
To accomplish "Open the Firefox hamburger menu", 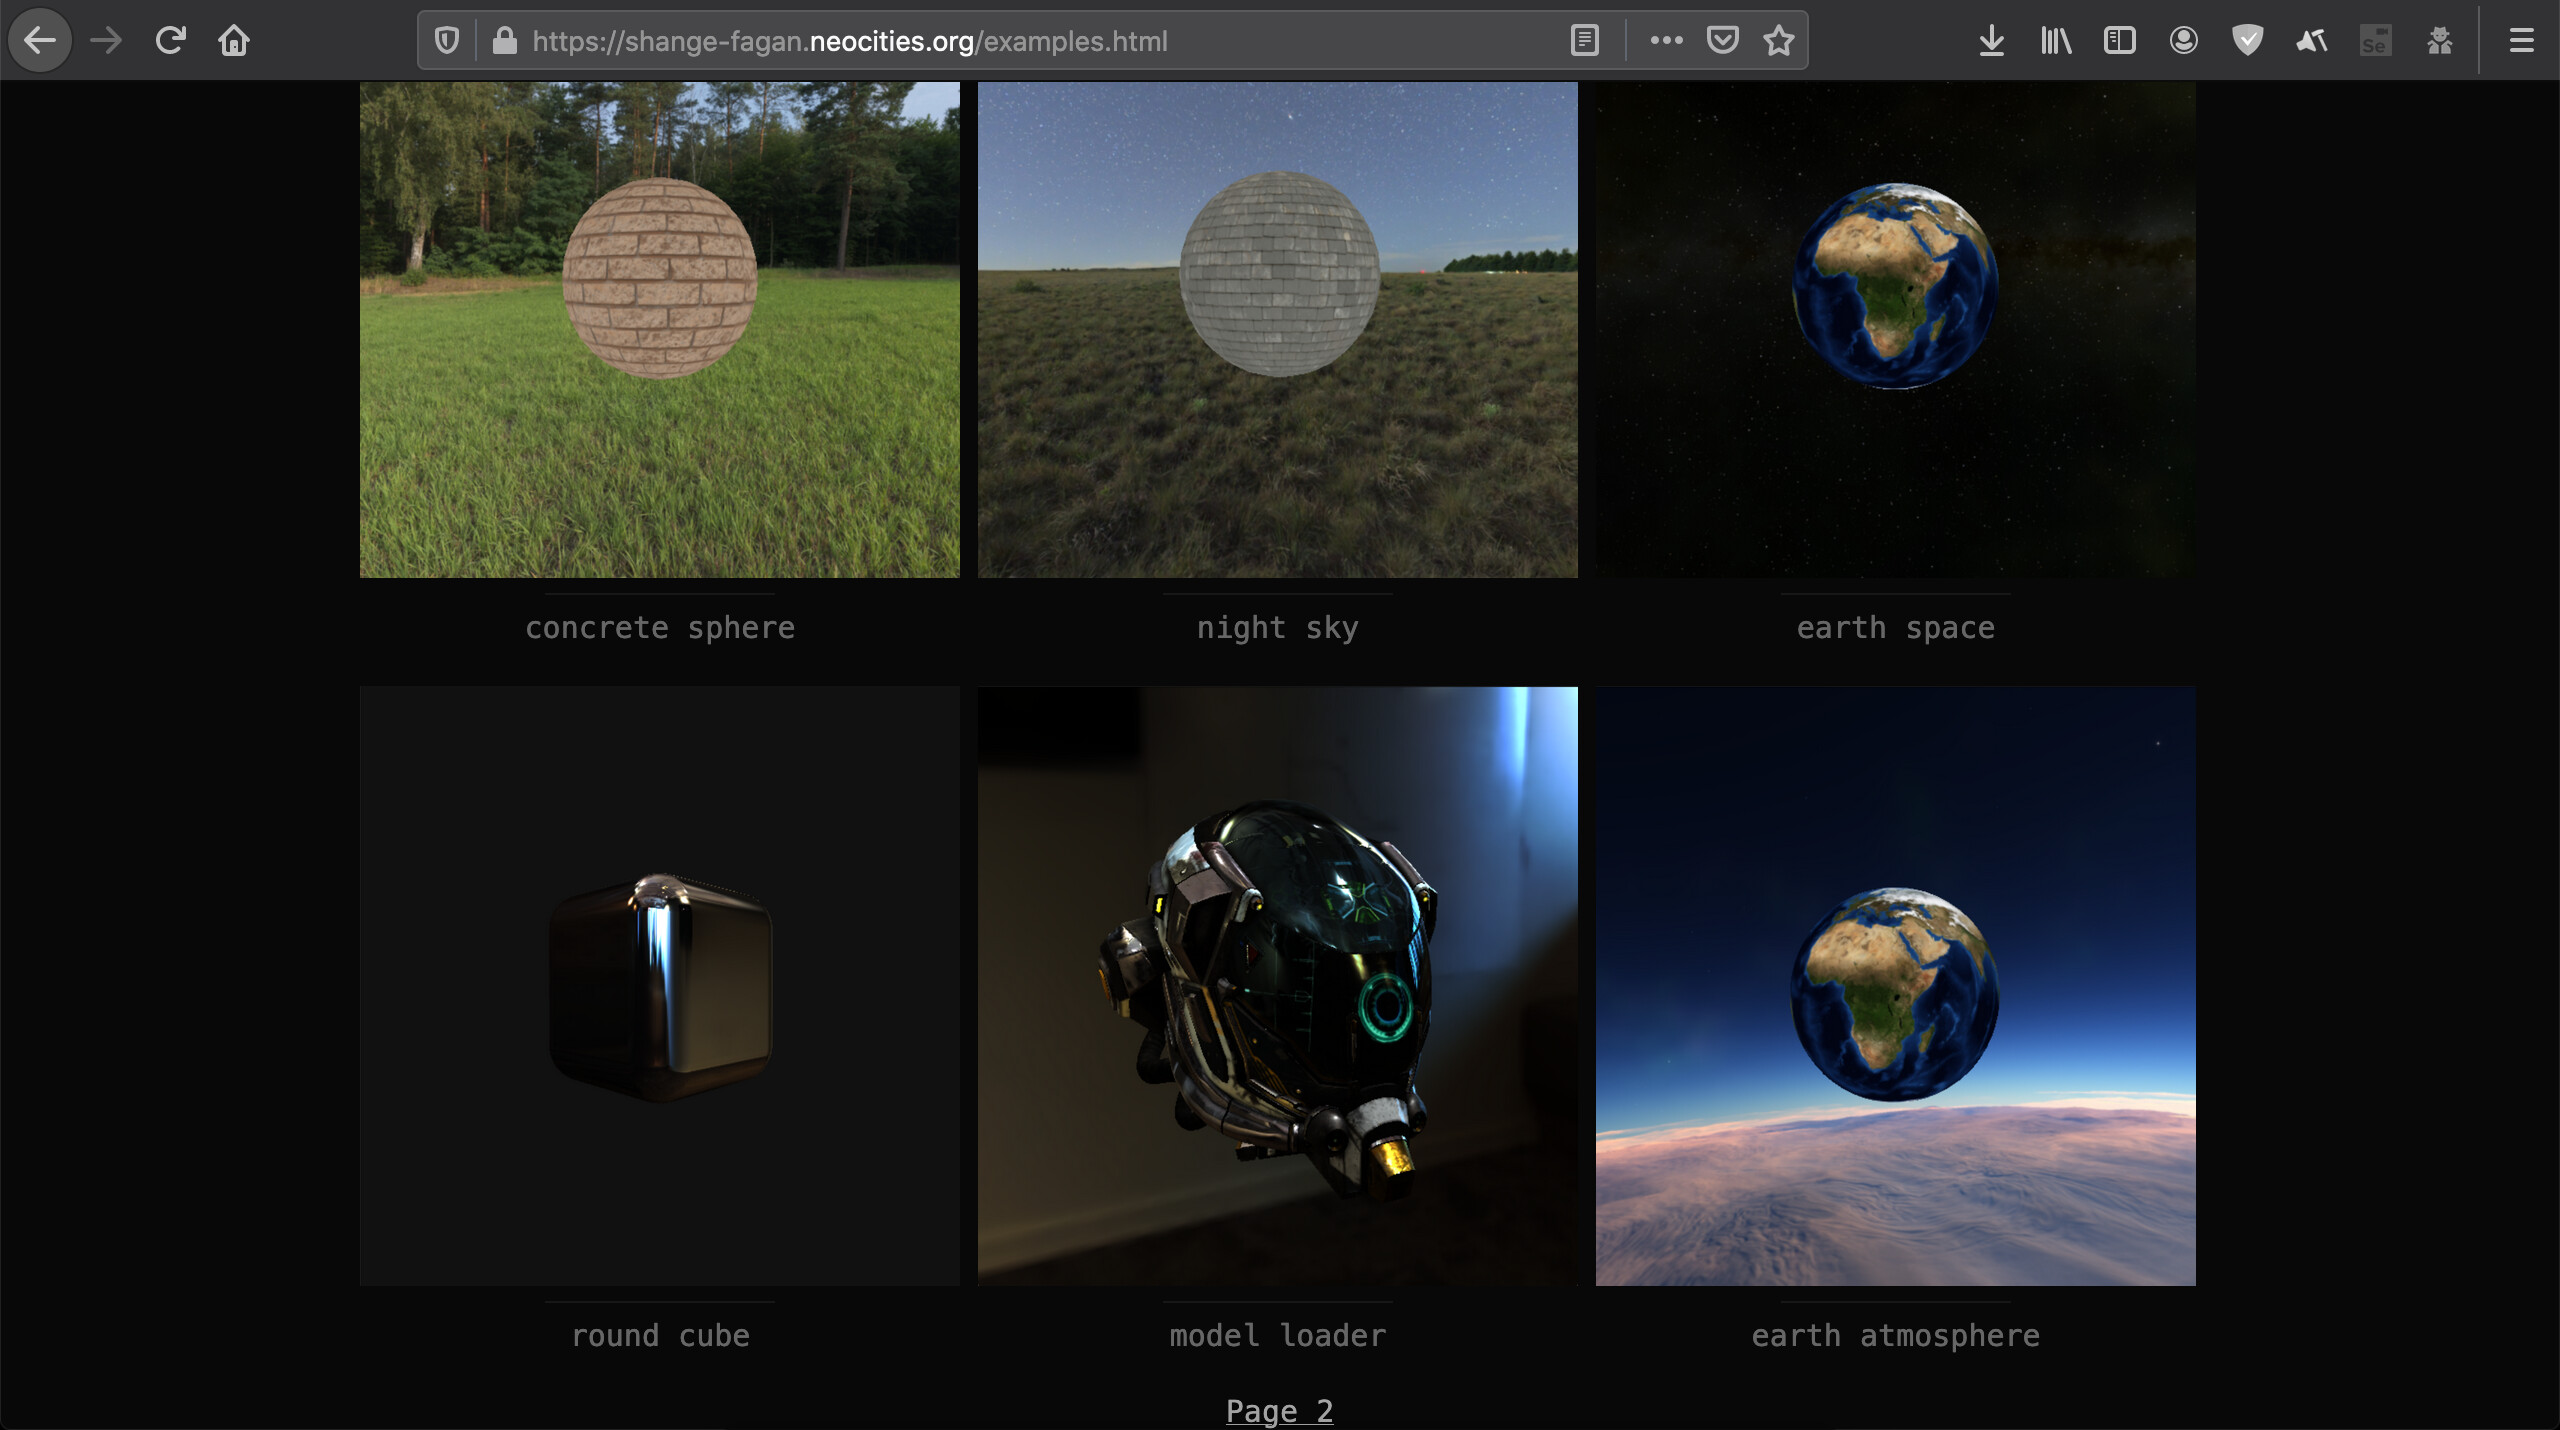I will coord(2522,41).
